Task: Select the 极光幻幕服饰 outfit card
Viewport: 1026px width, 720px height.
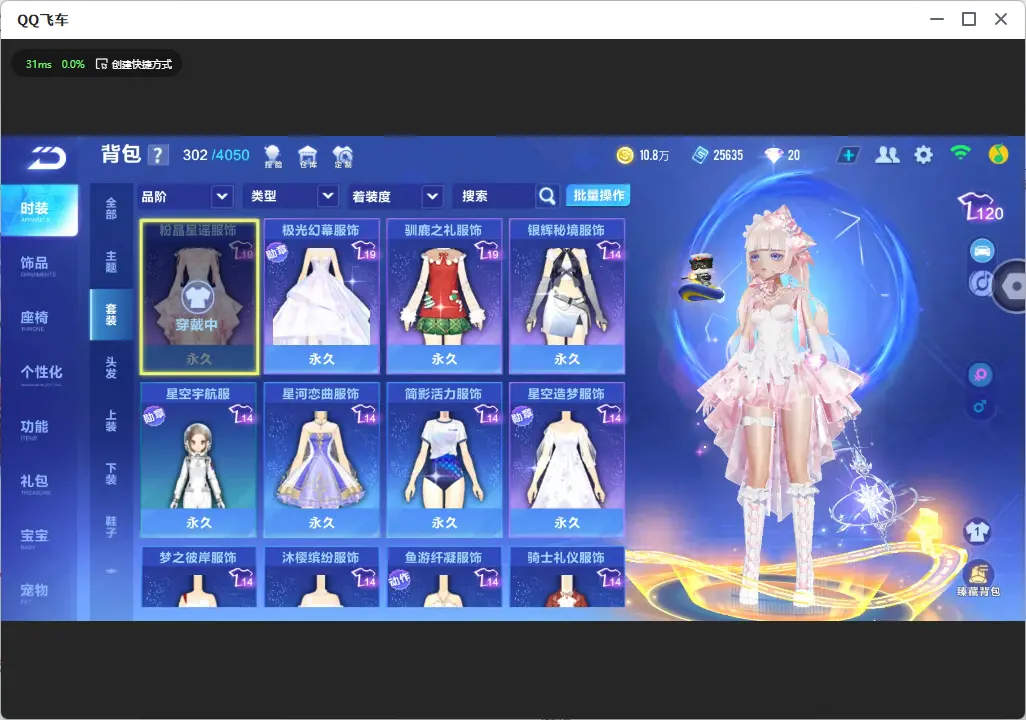Action: (x=321, y=297)
